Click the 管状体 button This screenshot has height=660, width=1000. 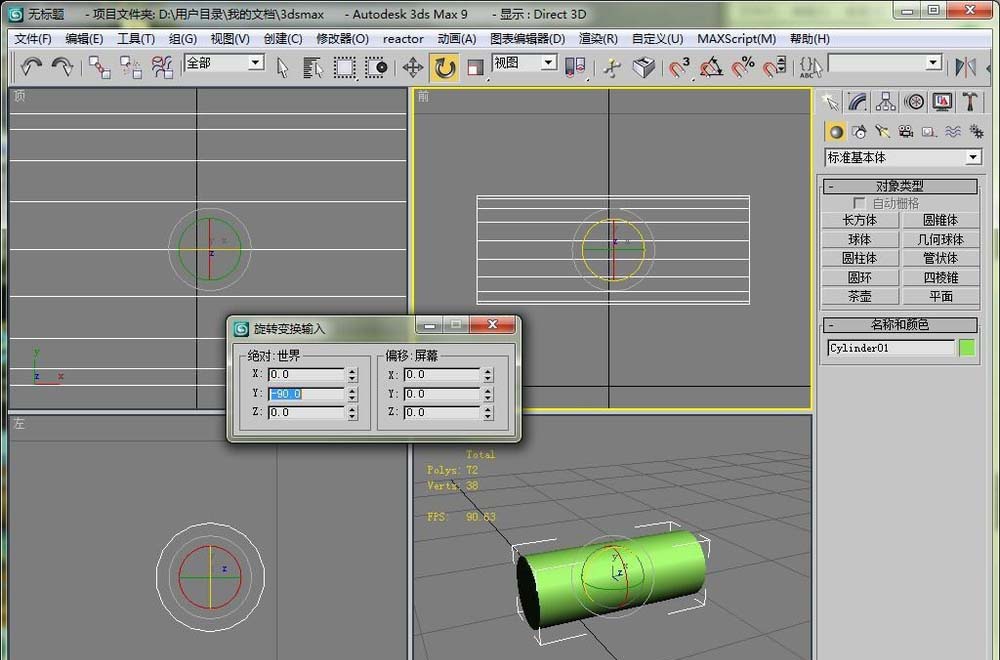pos(941,258)
